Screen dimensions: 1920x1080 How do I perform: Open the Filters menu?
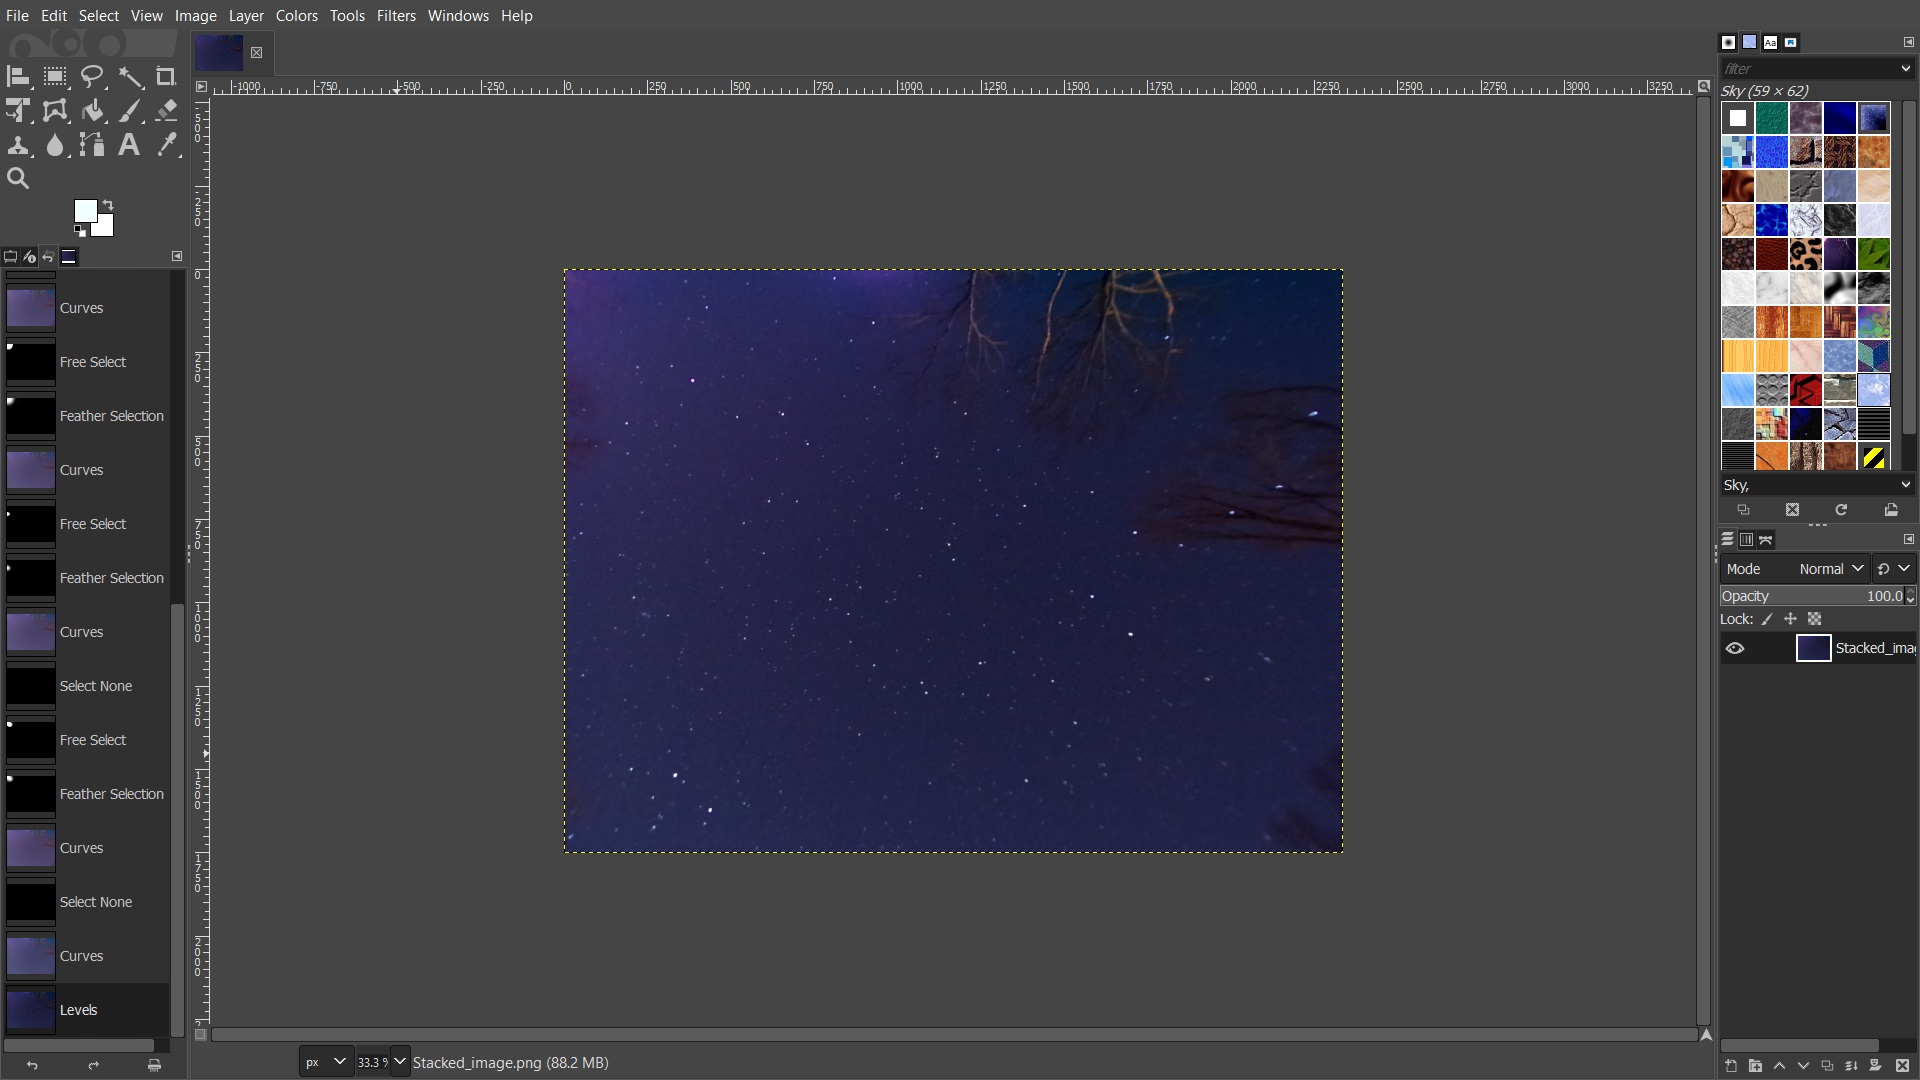tap(396, 15)
